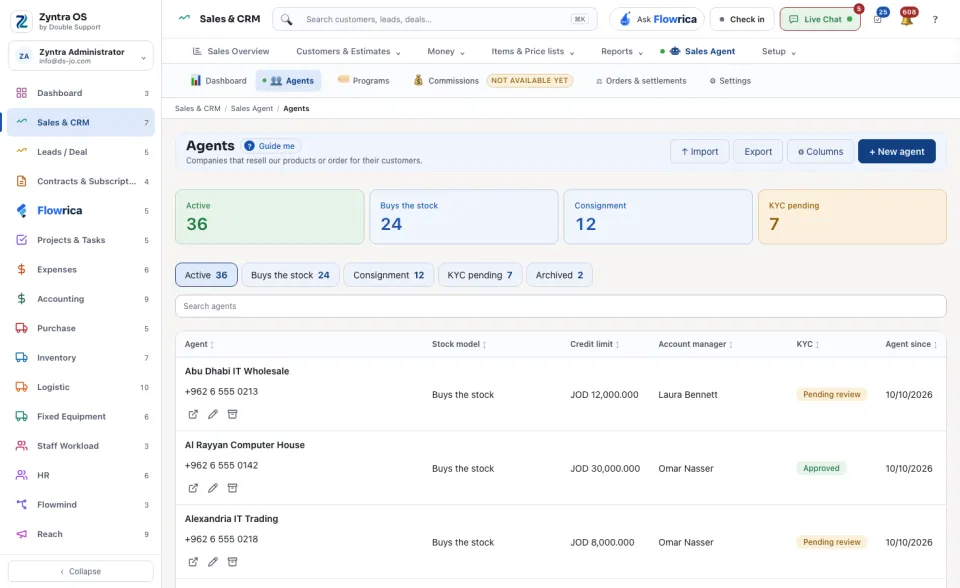960x588 pixels.
Task: Archive Alexandria IT Trading agent
Action: [x=232, y=562]
